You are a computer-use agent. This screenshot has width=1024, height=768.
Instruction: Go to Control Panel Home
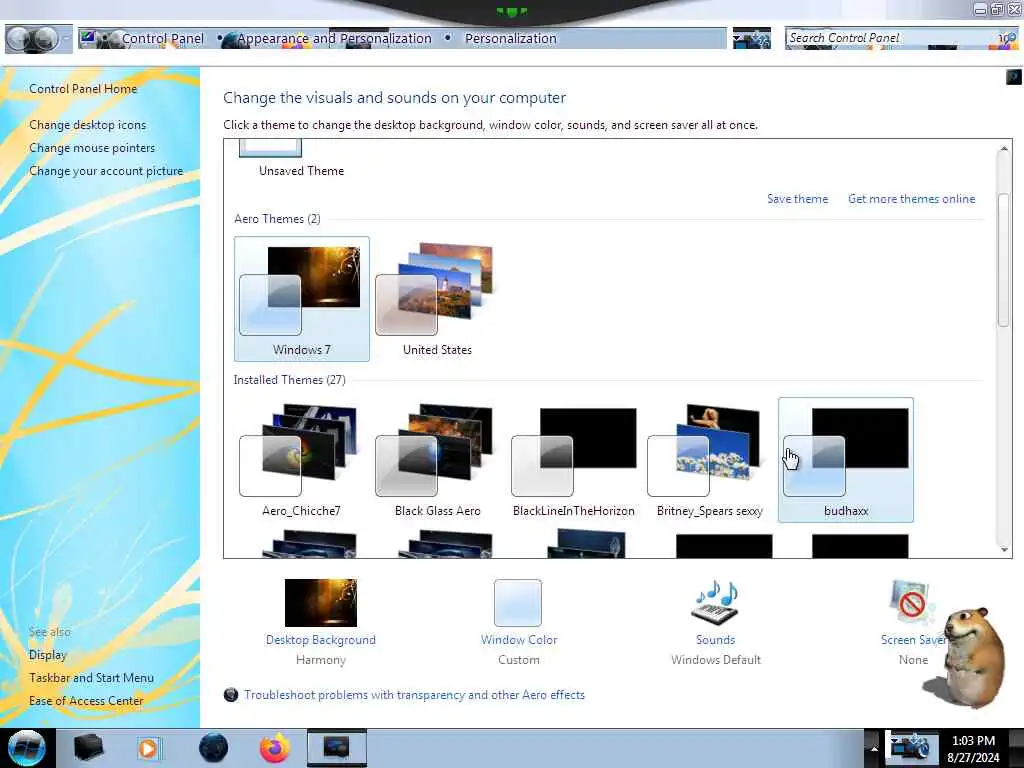click(x=83, y=89)
